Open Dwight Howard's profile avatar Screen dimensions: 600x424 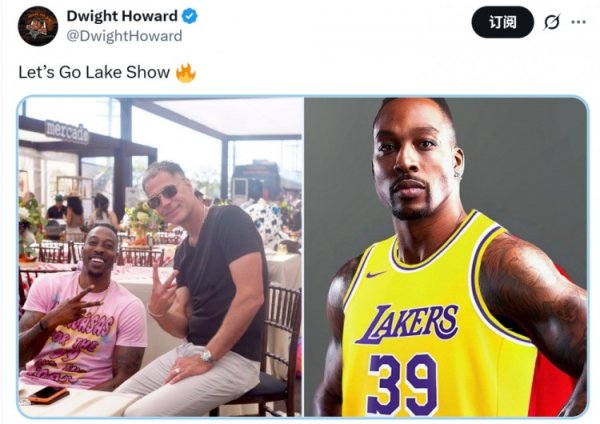pos(38,26)
